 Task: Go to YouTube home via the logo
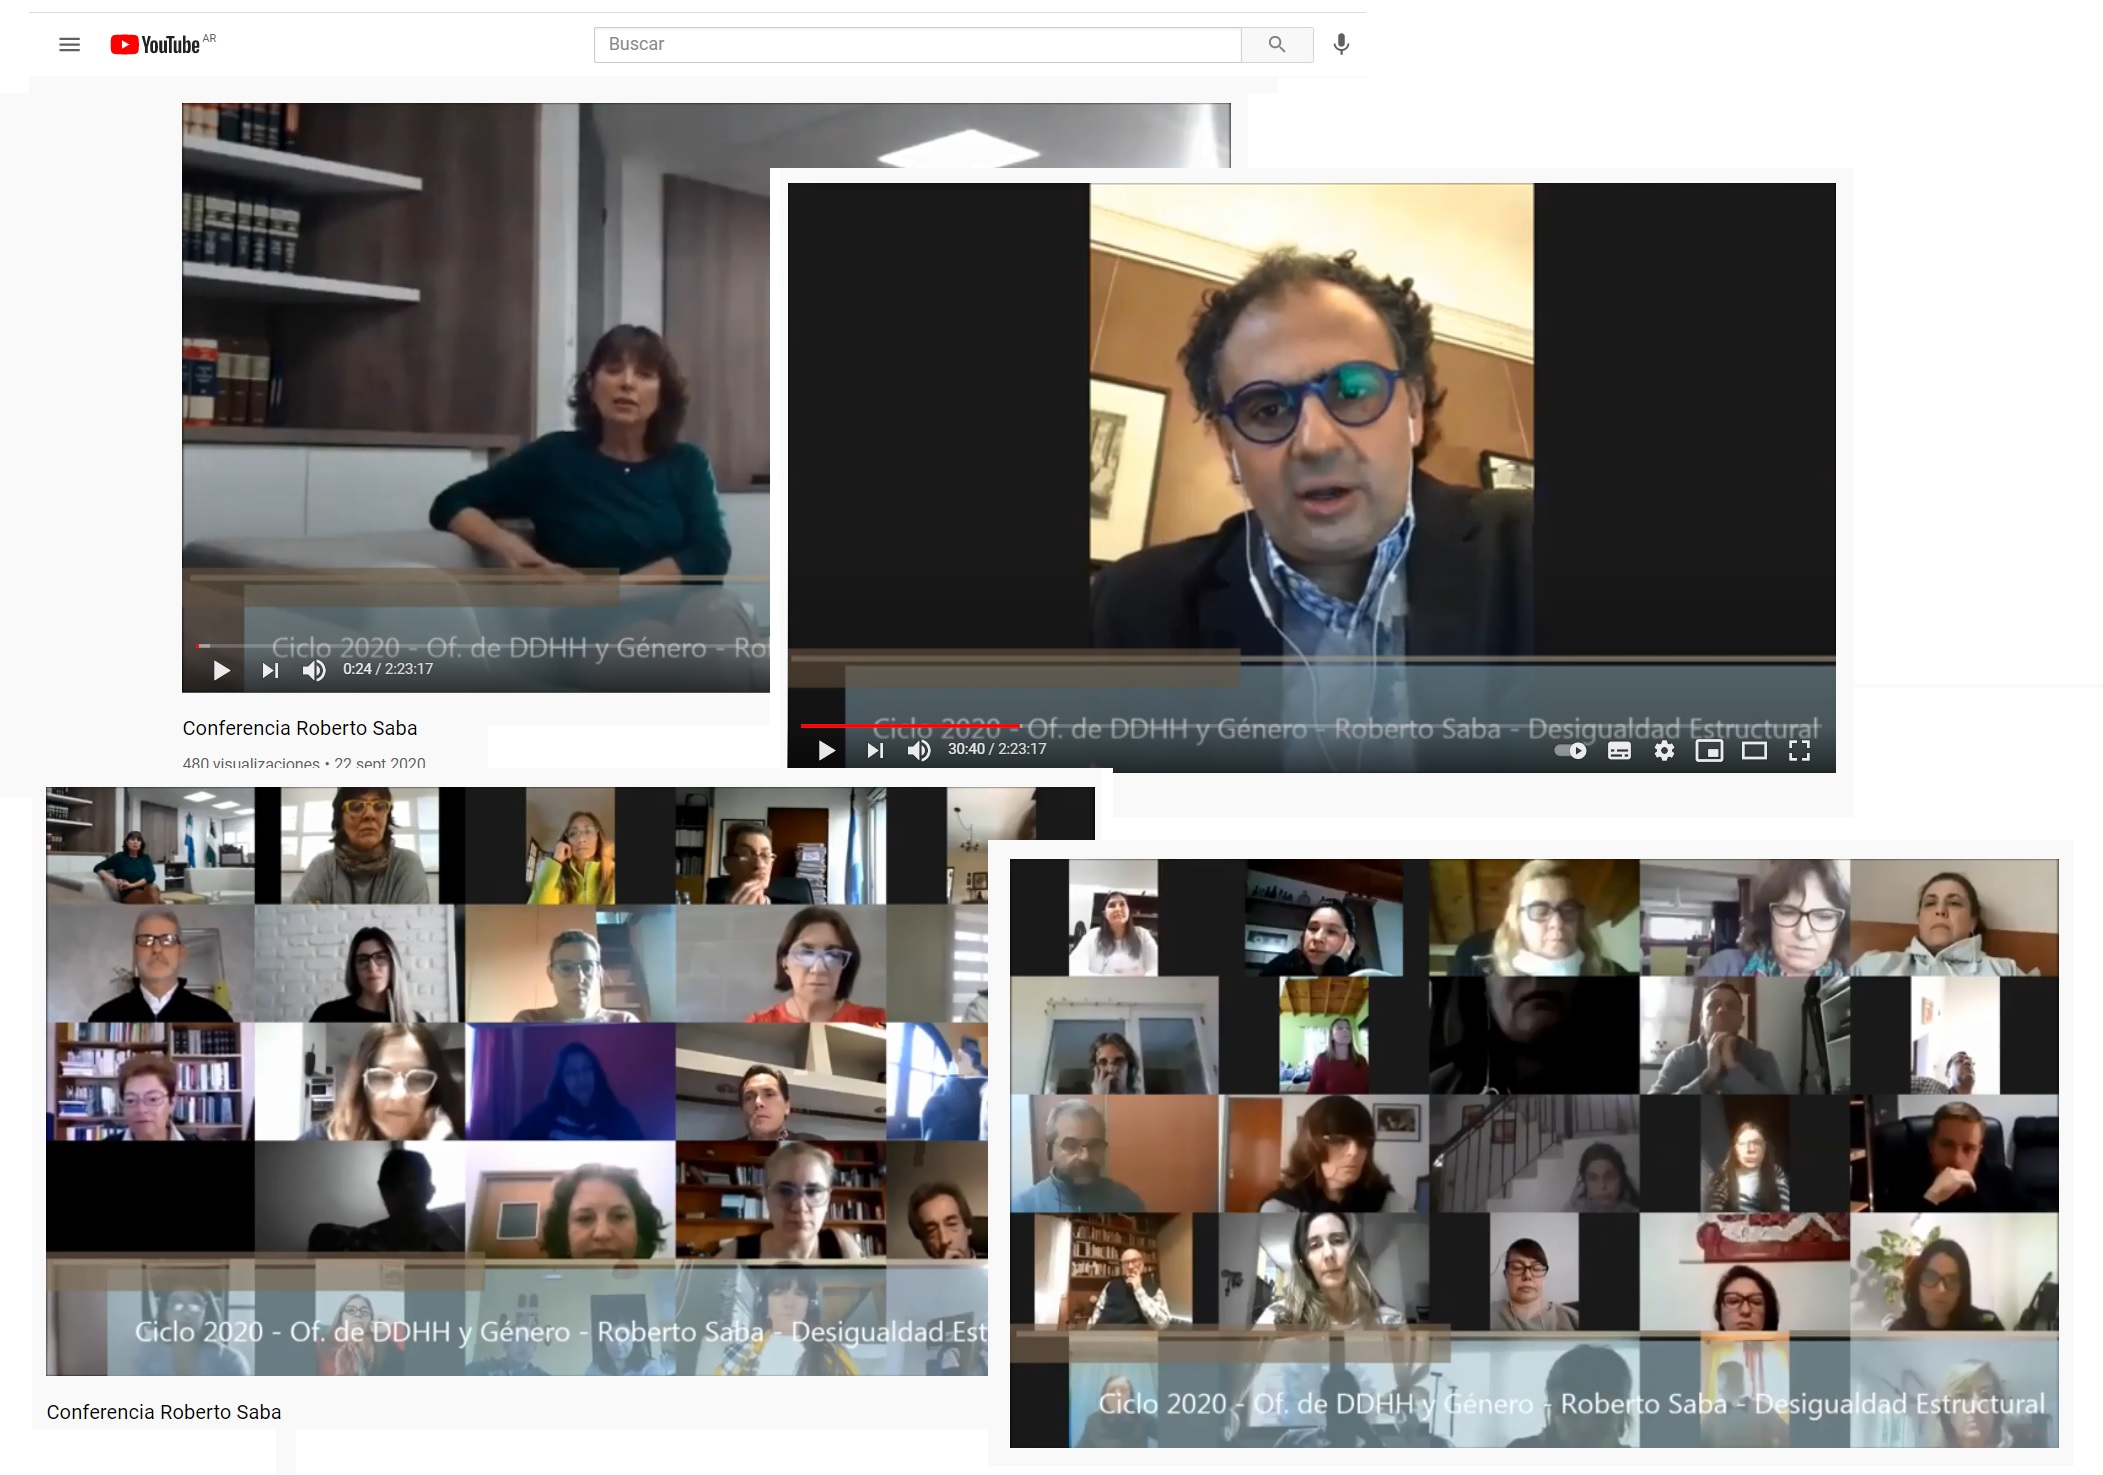(155, 44)
